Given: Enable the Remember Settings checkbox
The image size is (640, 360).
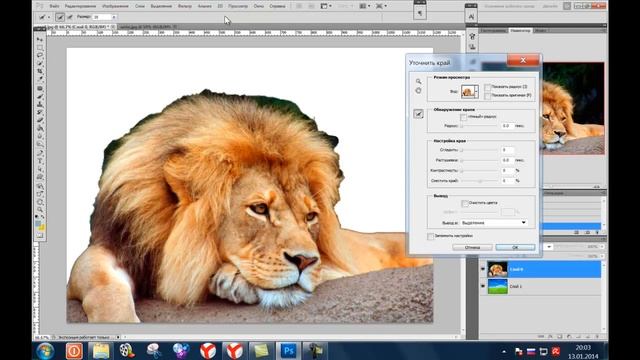Looking at the screenshot, I should pyautogui.click(x=430, y=236).
